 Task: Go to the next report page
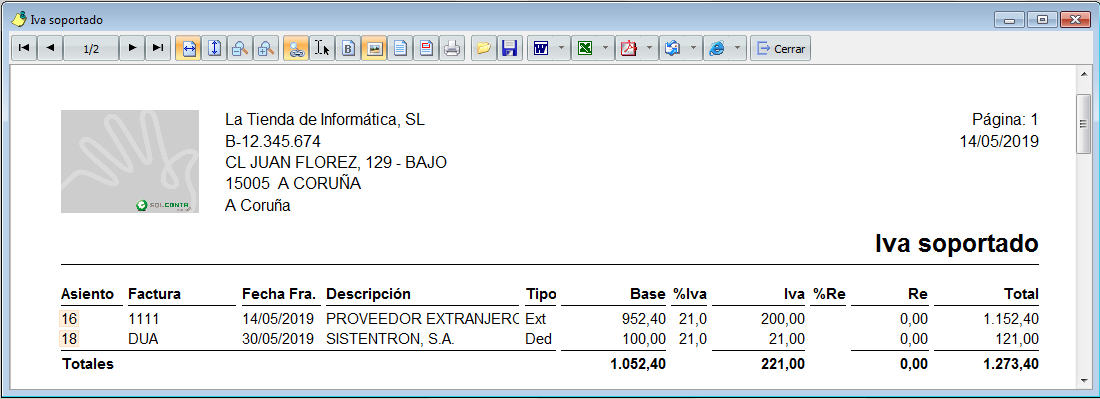132,48
